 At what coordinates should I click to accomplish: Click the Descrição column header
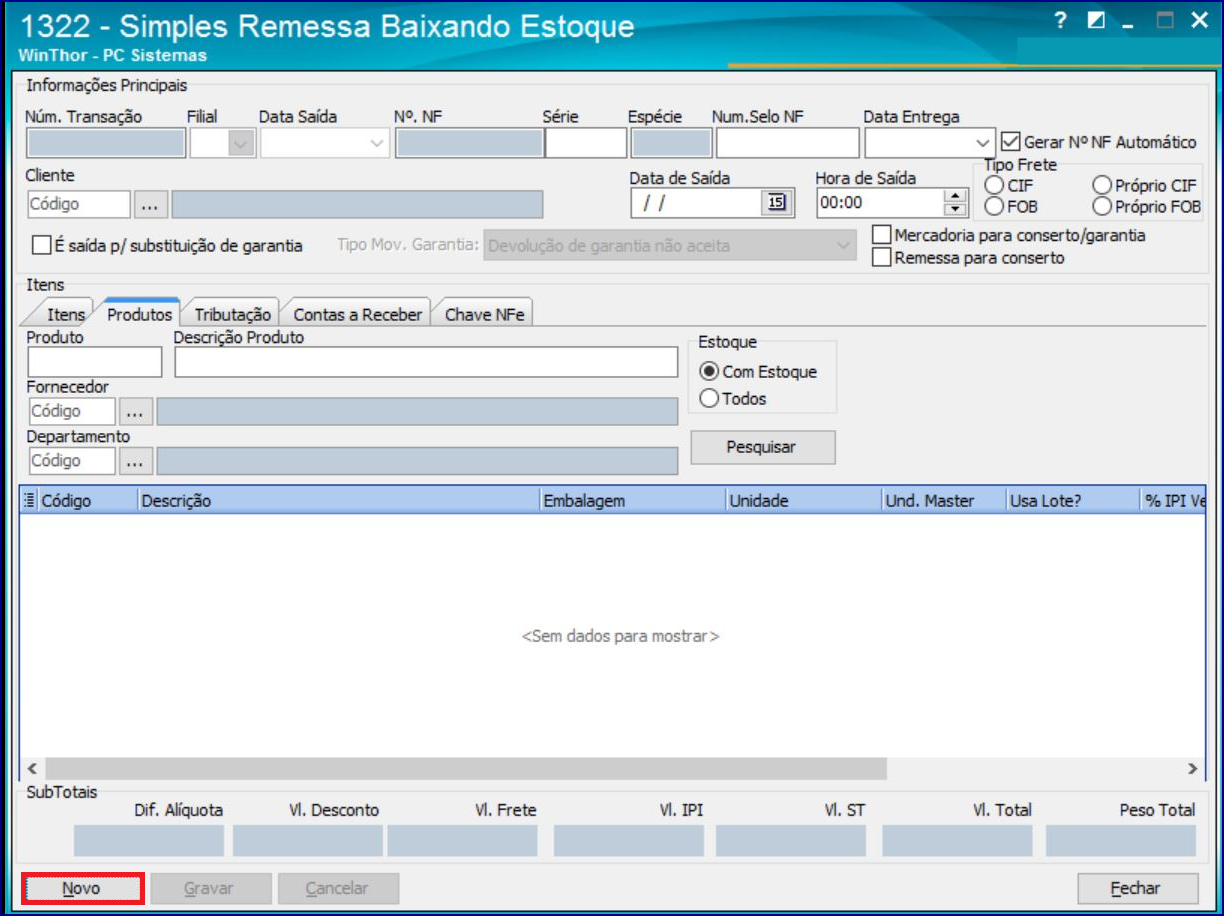tap(338, 500)
